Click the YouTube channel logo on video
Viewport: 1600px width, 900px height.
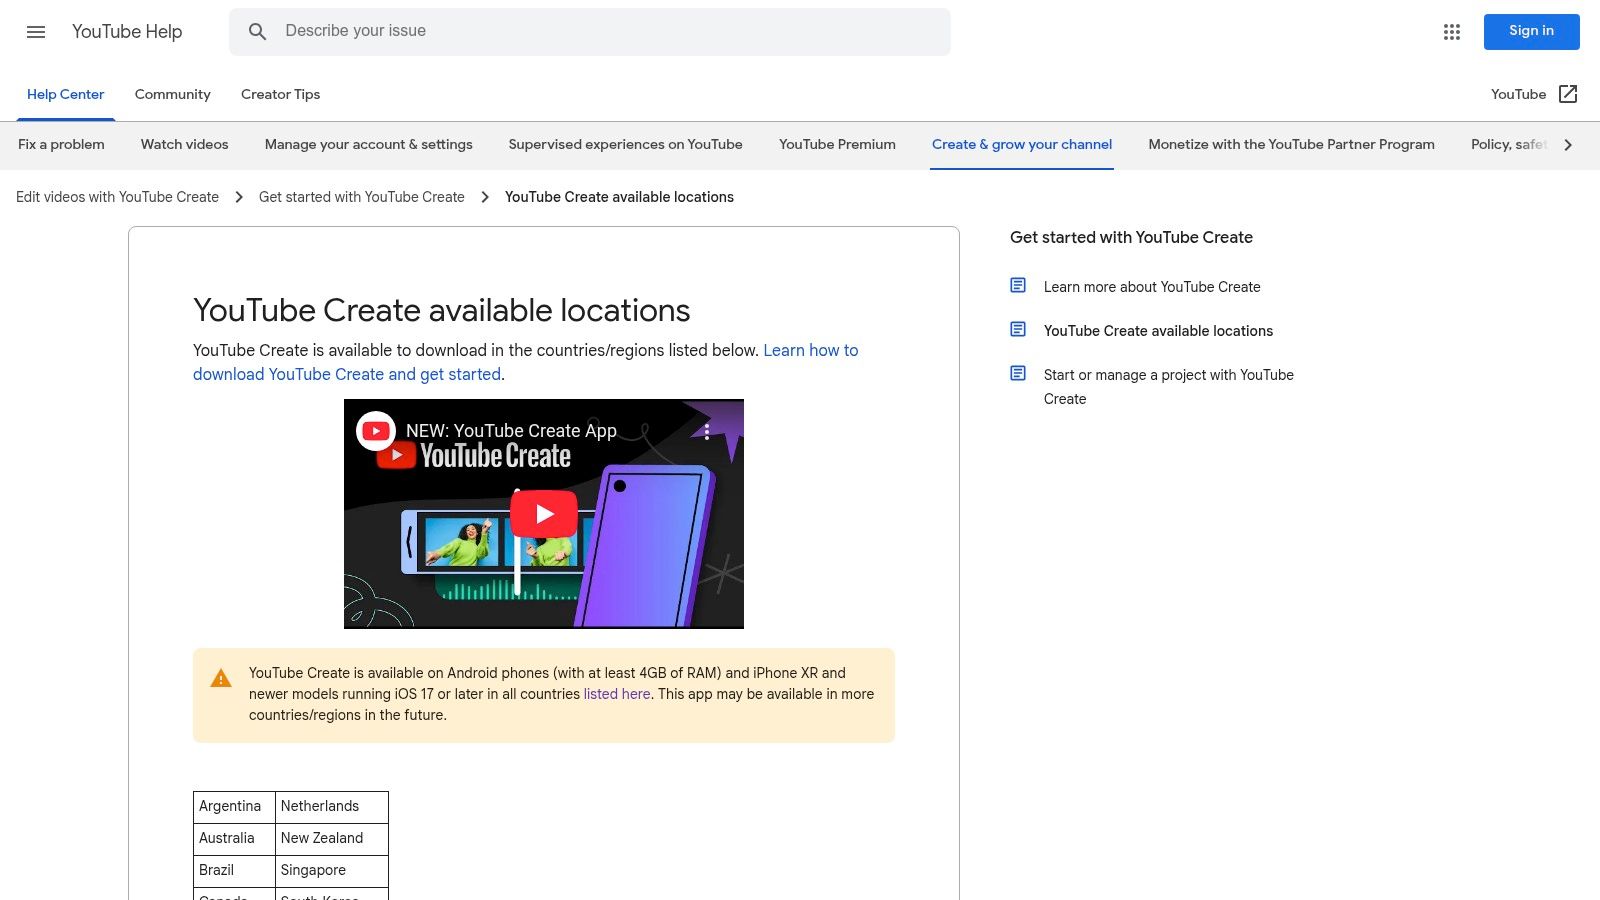pyautogui.click(x=376, y=431)
